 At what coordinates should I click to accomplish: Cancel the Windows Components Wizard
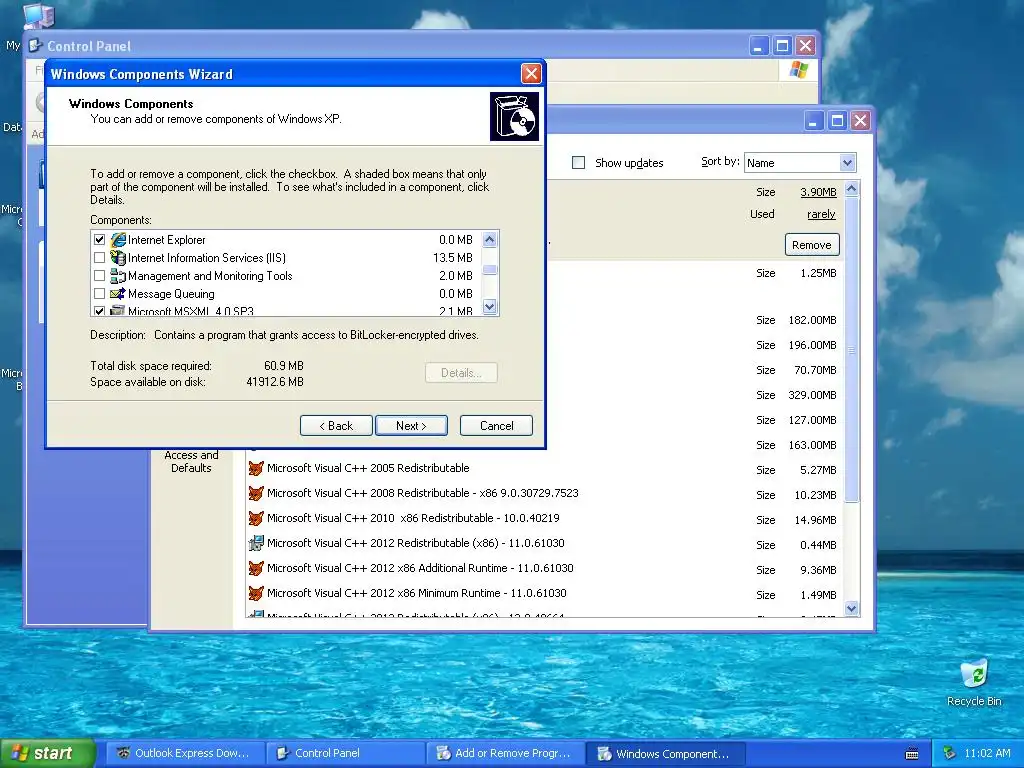tap(496, 426)
